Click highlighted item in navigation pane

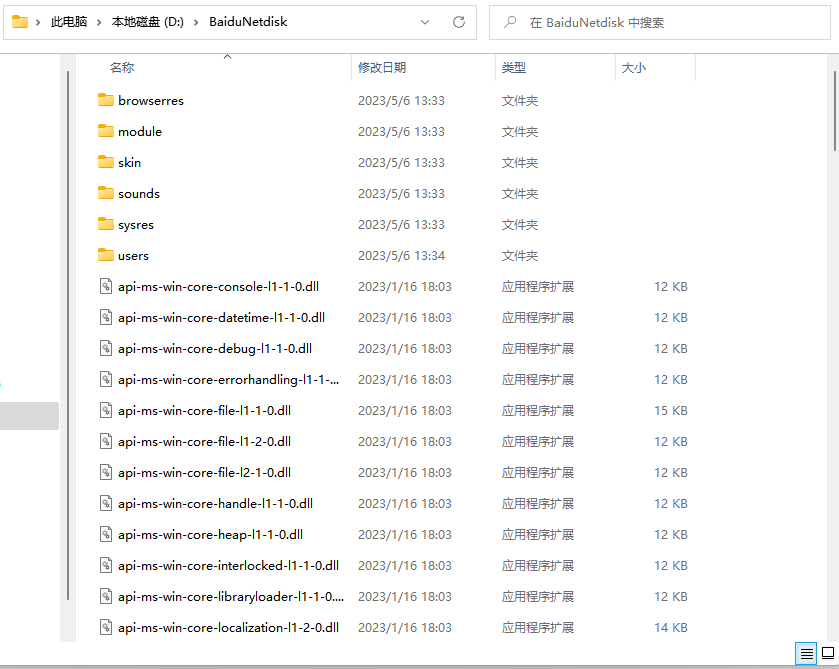29,416
